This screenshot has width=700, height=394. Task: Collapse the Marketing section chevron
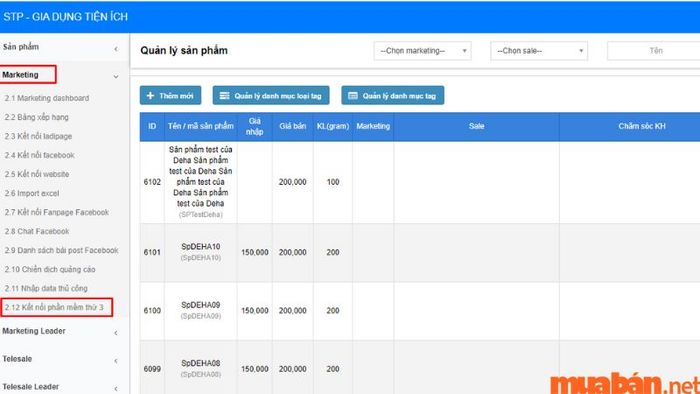[x=116, y=77]
